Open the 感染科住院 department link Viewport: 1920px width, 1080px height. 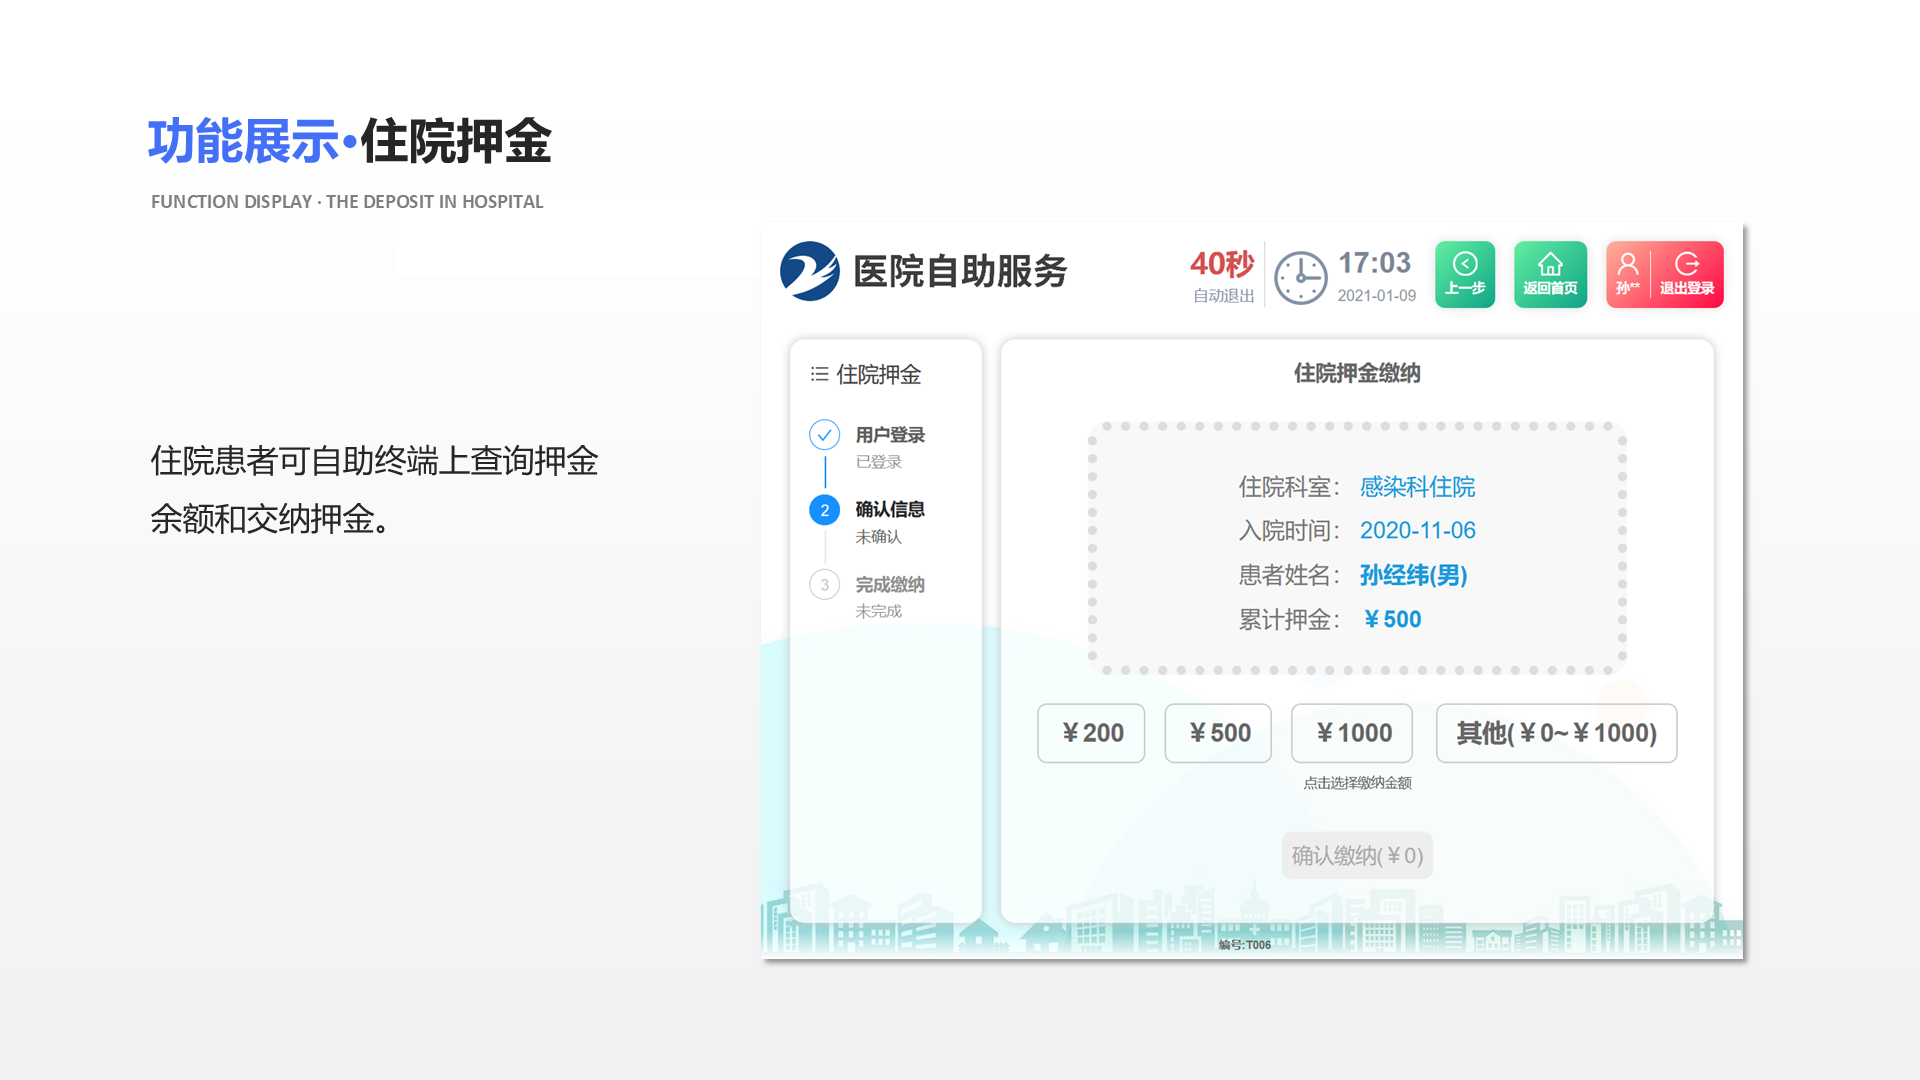tap(1416, 487)
